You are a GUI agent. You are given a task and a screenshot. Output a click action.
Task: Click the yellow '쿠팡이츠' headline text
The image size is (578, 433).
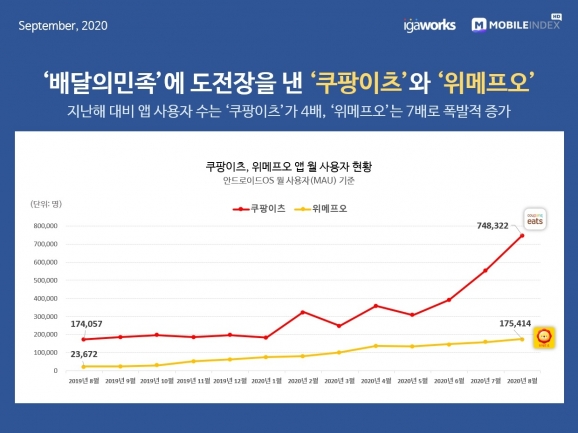point(359,82)
